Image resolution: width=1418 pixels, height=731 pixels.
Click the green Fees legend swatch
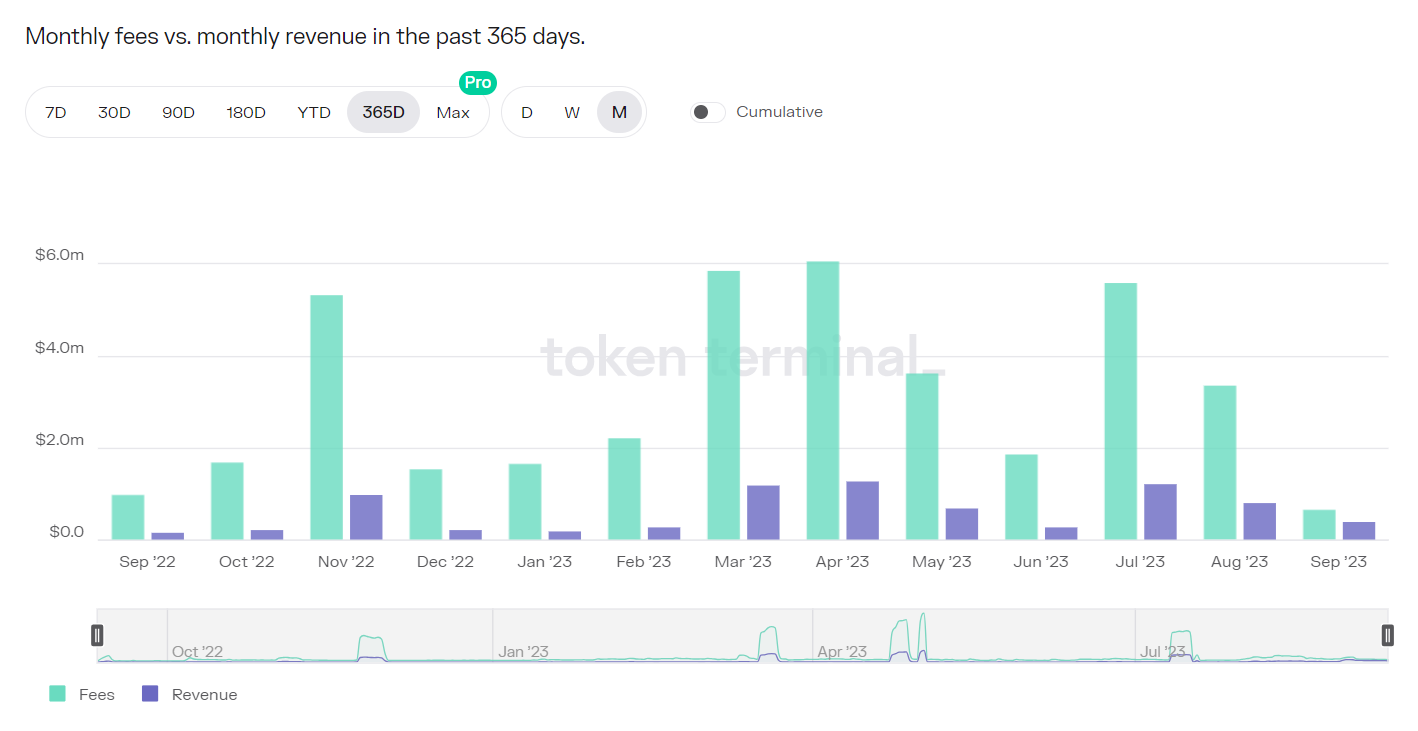pos(58,694)
